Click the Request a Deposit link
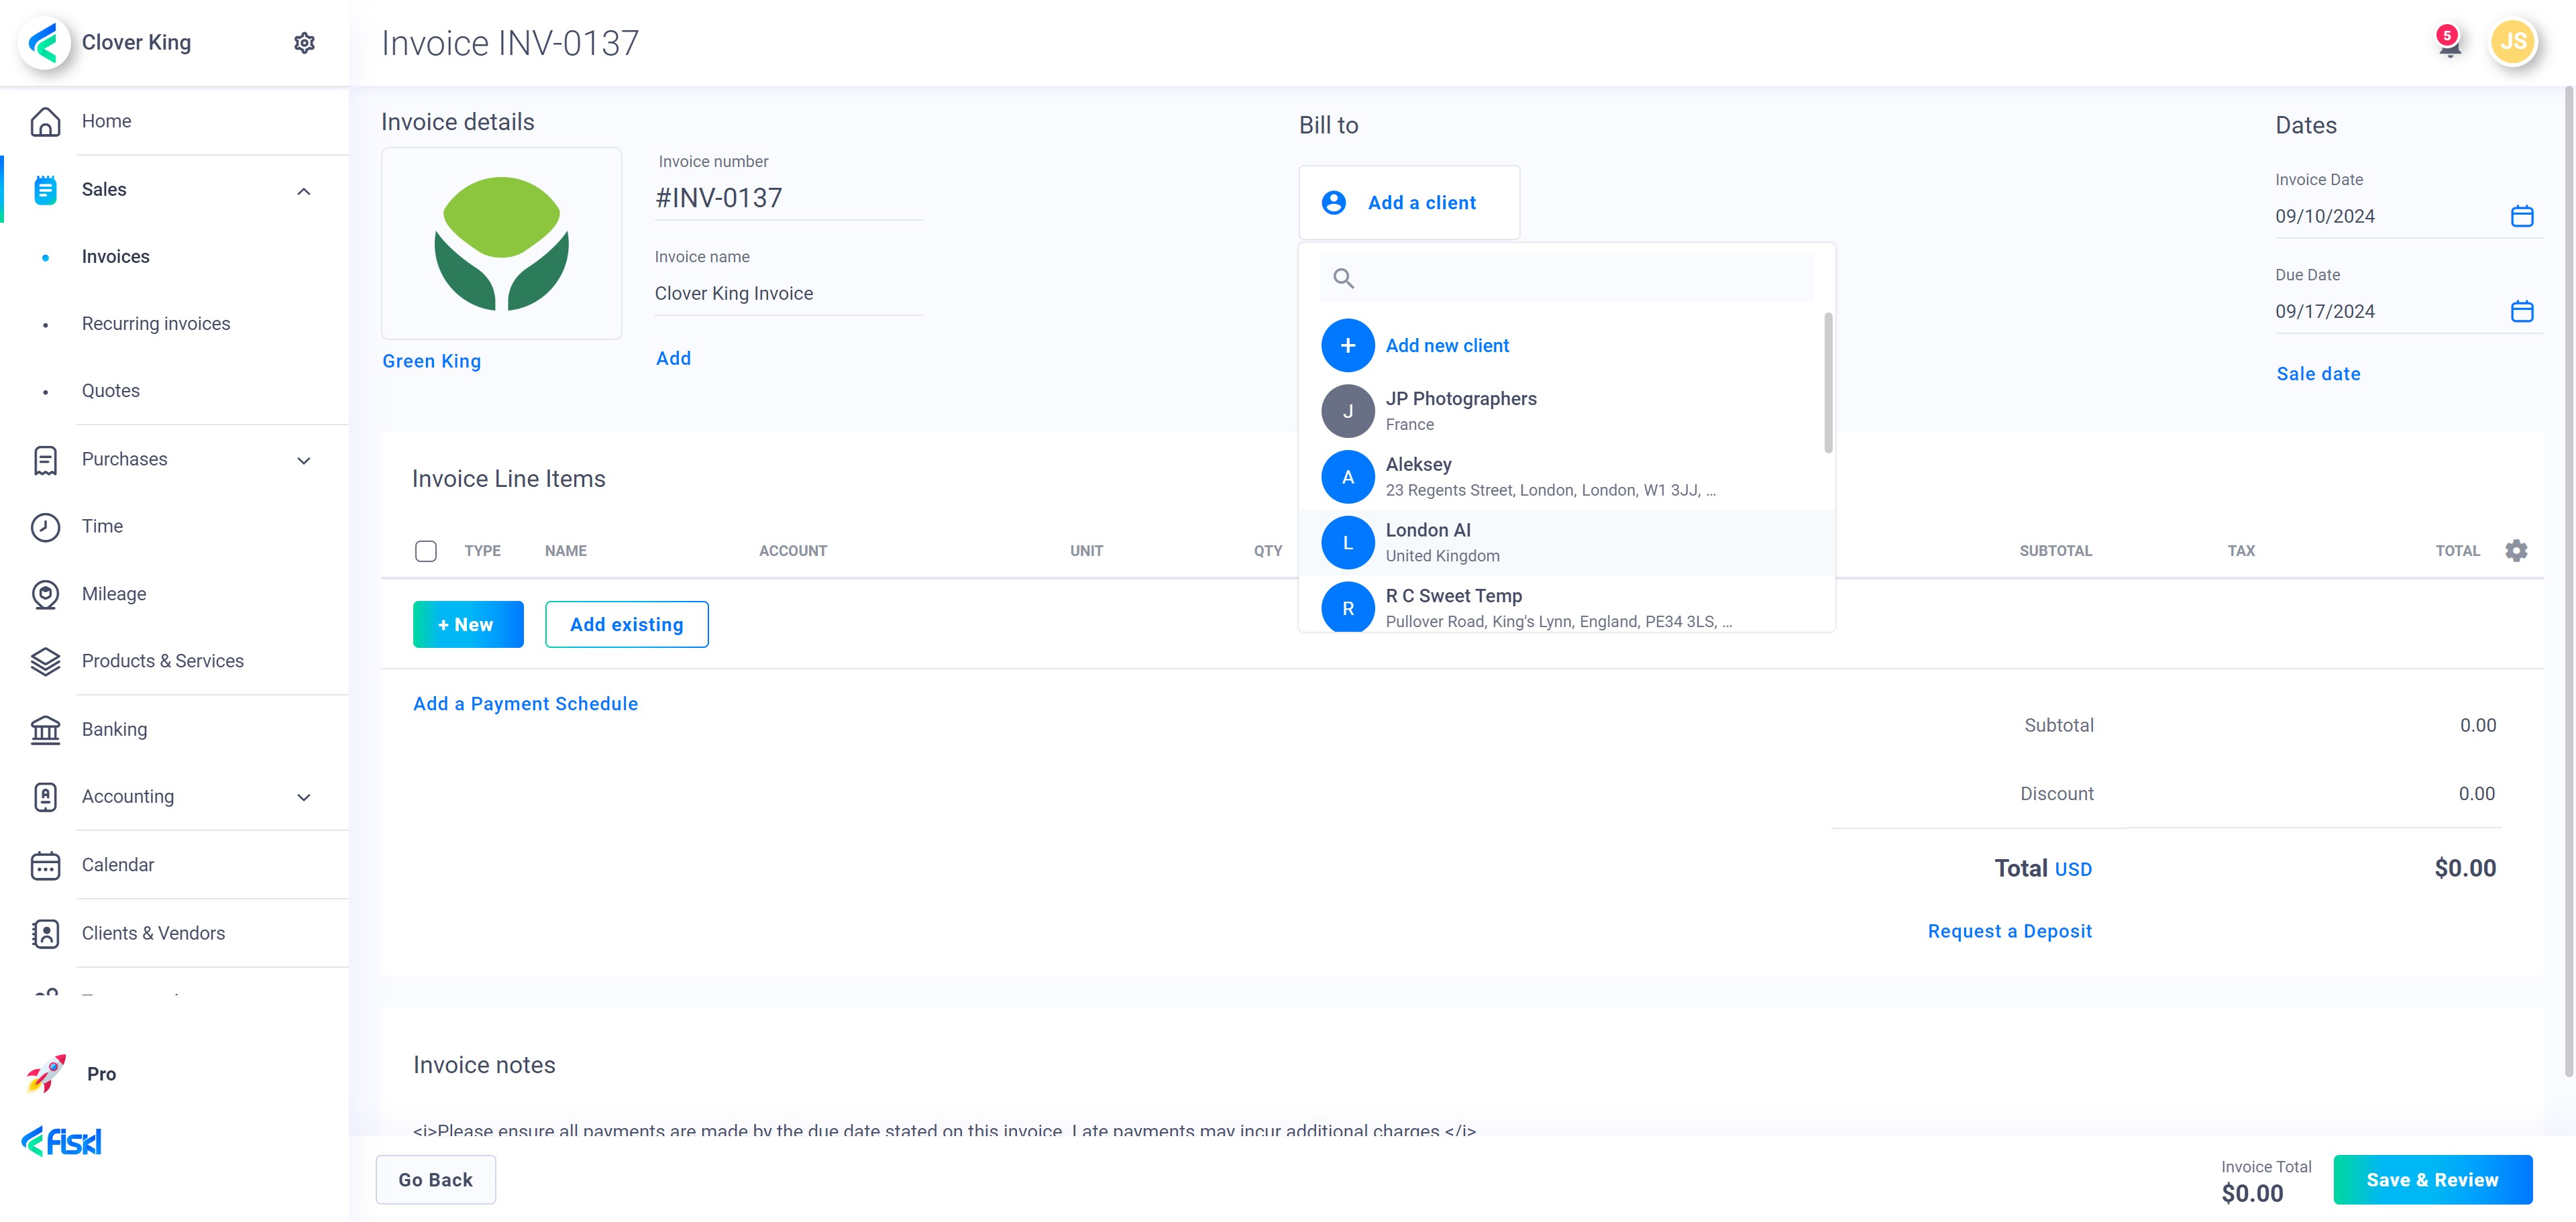2576x1222 pixels. pos(2010,931)
